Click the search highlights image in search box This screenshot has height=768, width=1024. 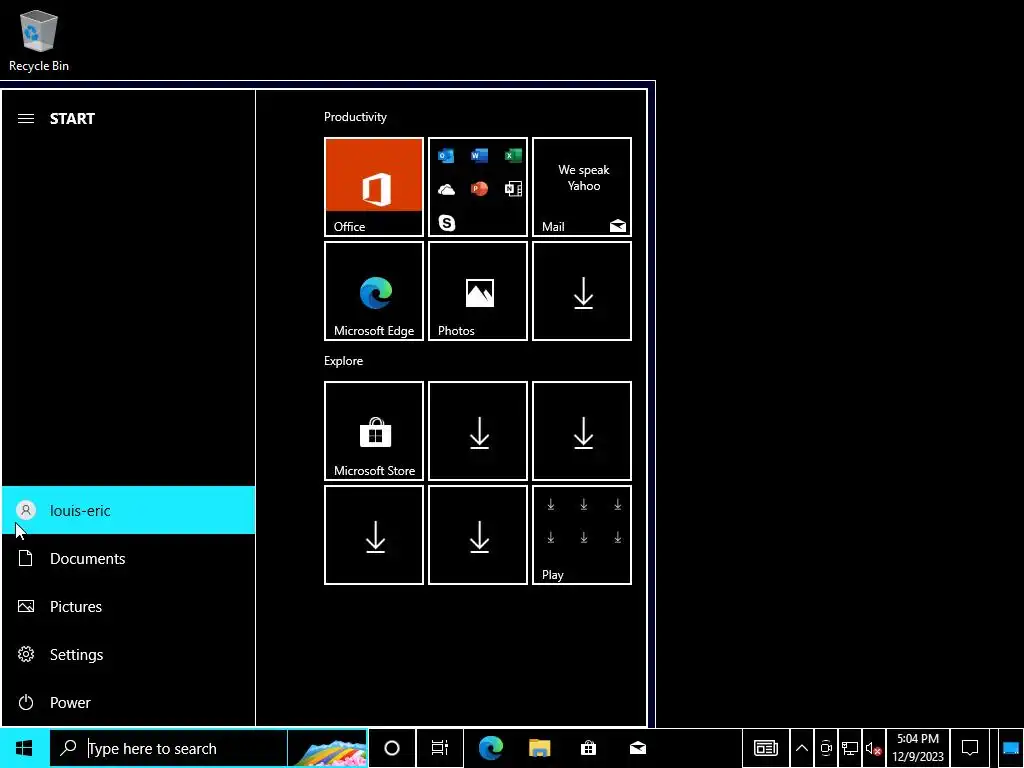point(327,748)
